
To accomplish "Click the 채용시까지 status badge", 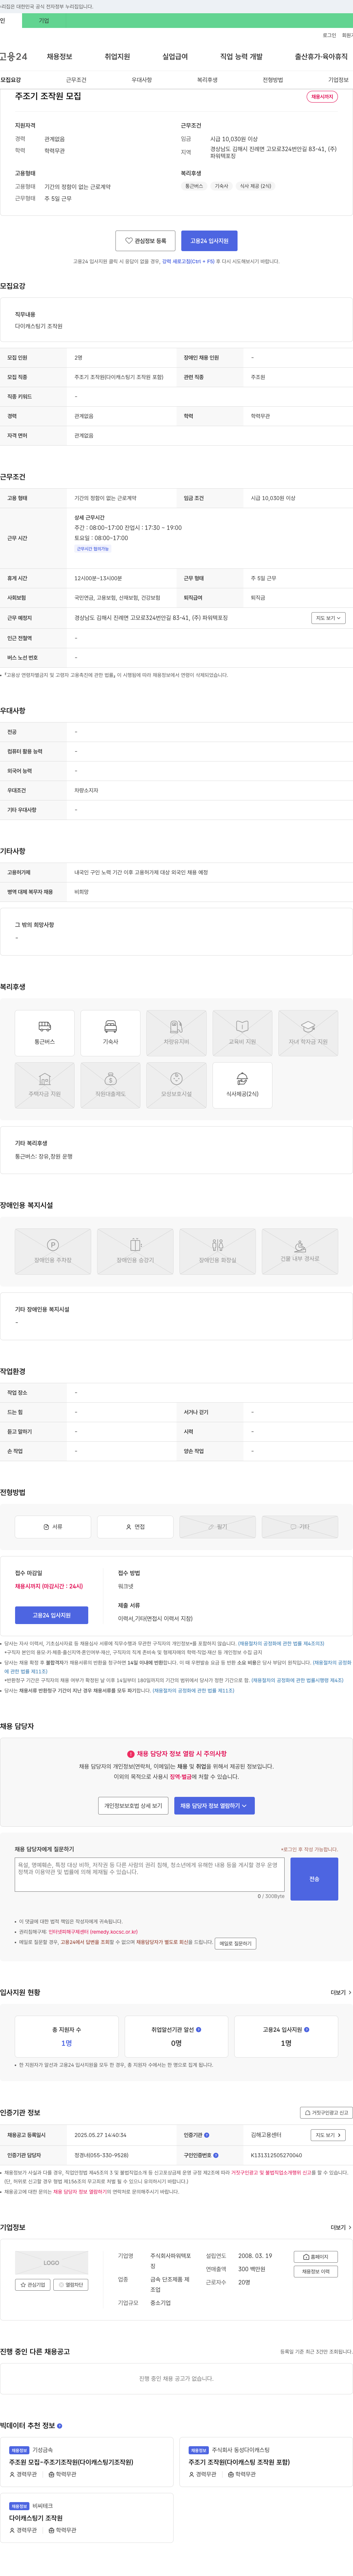I will [x=322, y=97].
